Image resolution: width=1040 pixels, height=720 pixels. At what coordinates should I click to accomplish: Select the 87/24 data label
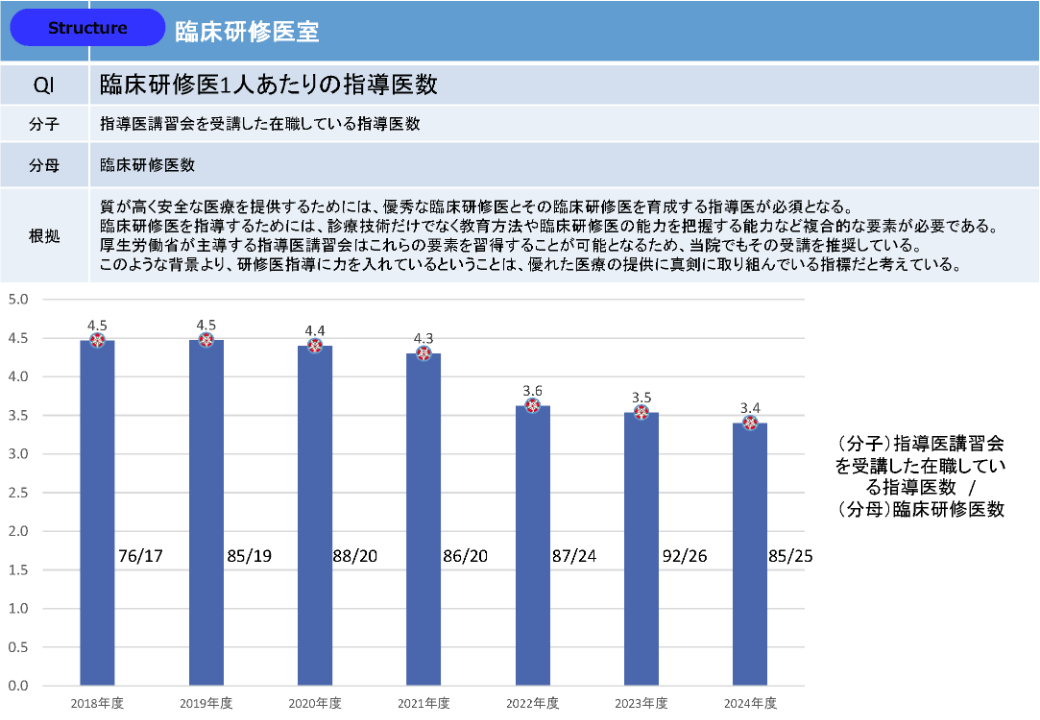click(574, 555)
